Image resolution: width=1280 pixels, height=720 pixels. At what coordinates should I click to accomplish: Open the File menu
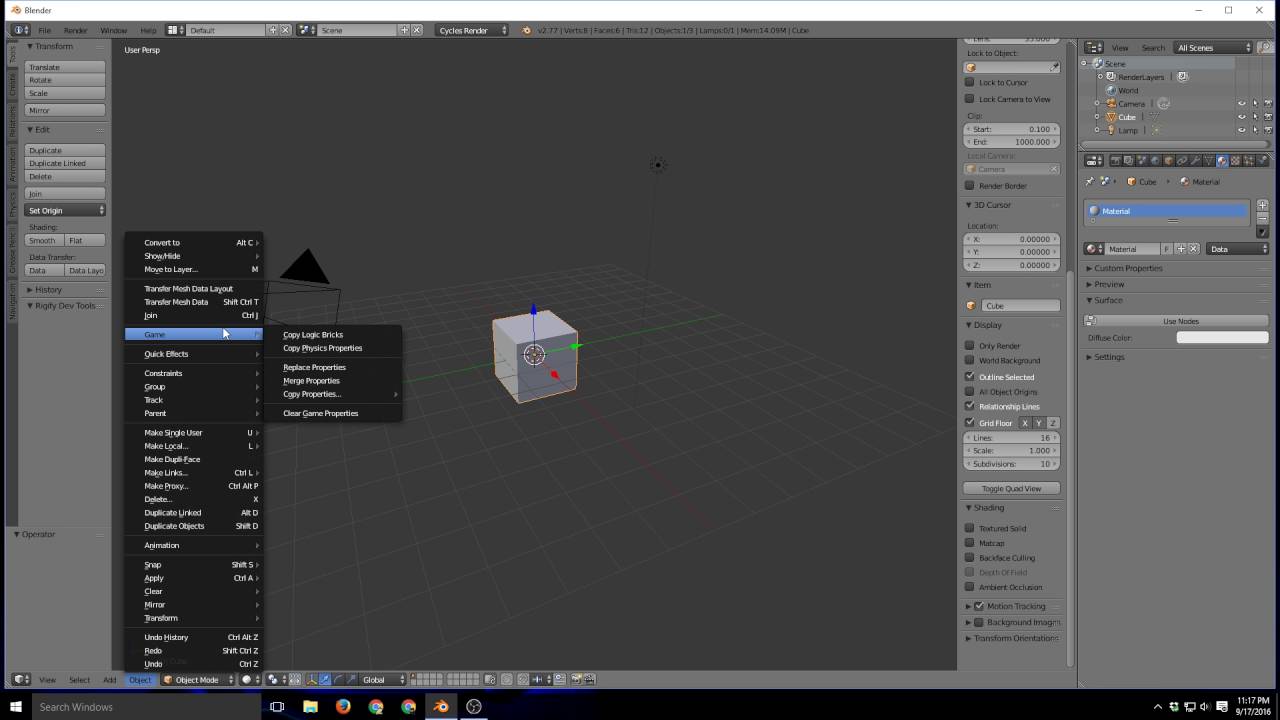pyautogui.click(x=45, y=30)
